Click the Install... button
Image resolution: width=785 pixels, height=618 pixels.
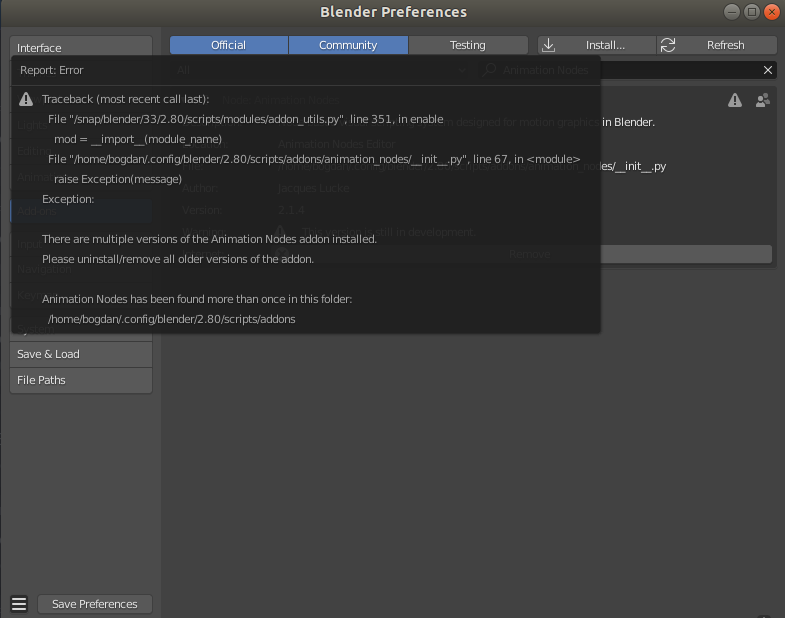click(x=597, y=45)
